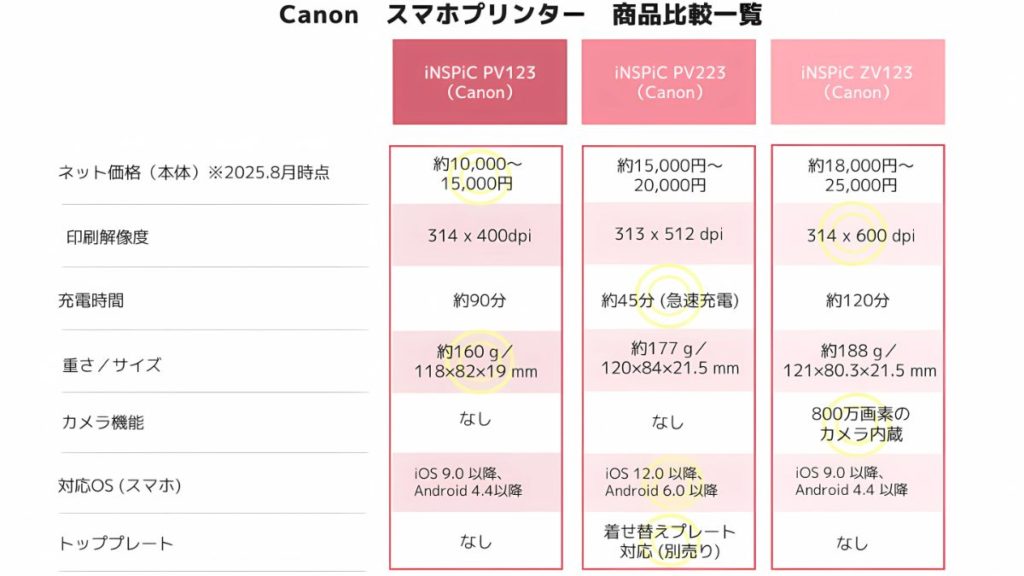The width and height of the screenshot is (1024, 576).
Task: Select the 重さ/サイズ row label
Action: click(x=111, y=365)
